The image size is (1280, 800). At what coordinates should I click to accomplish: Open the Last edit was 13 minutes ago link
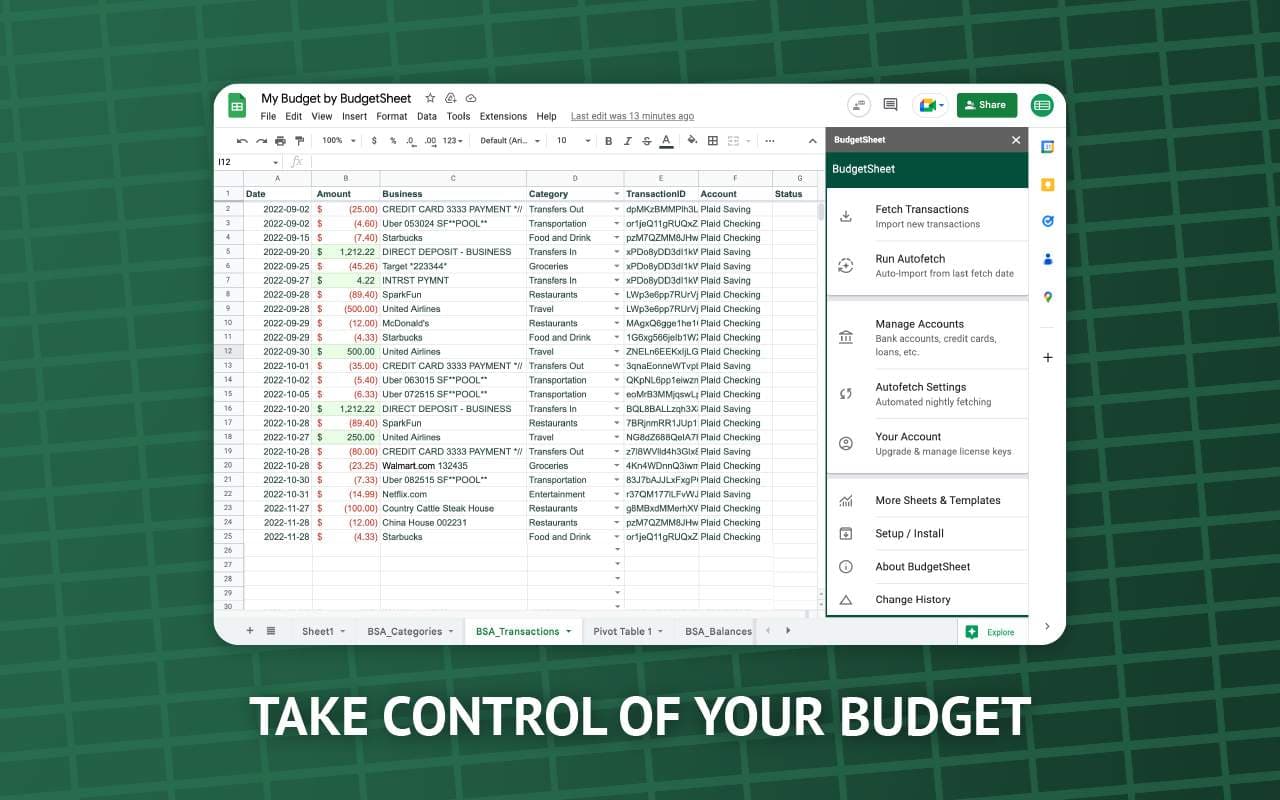click(x=632, y=116)
